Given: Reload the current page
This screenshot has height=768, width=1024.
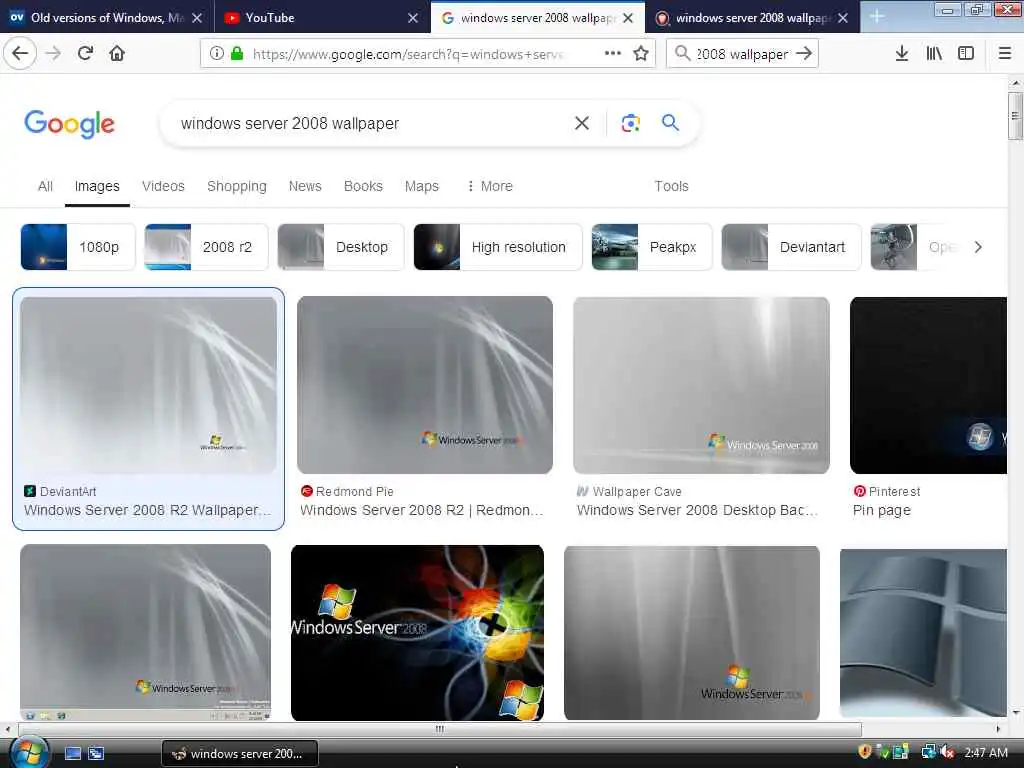Looking at the screenshot, I should tap(85, 54).
